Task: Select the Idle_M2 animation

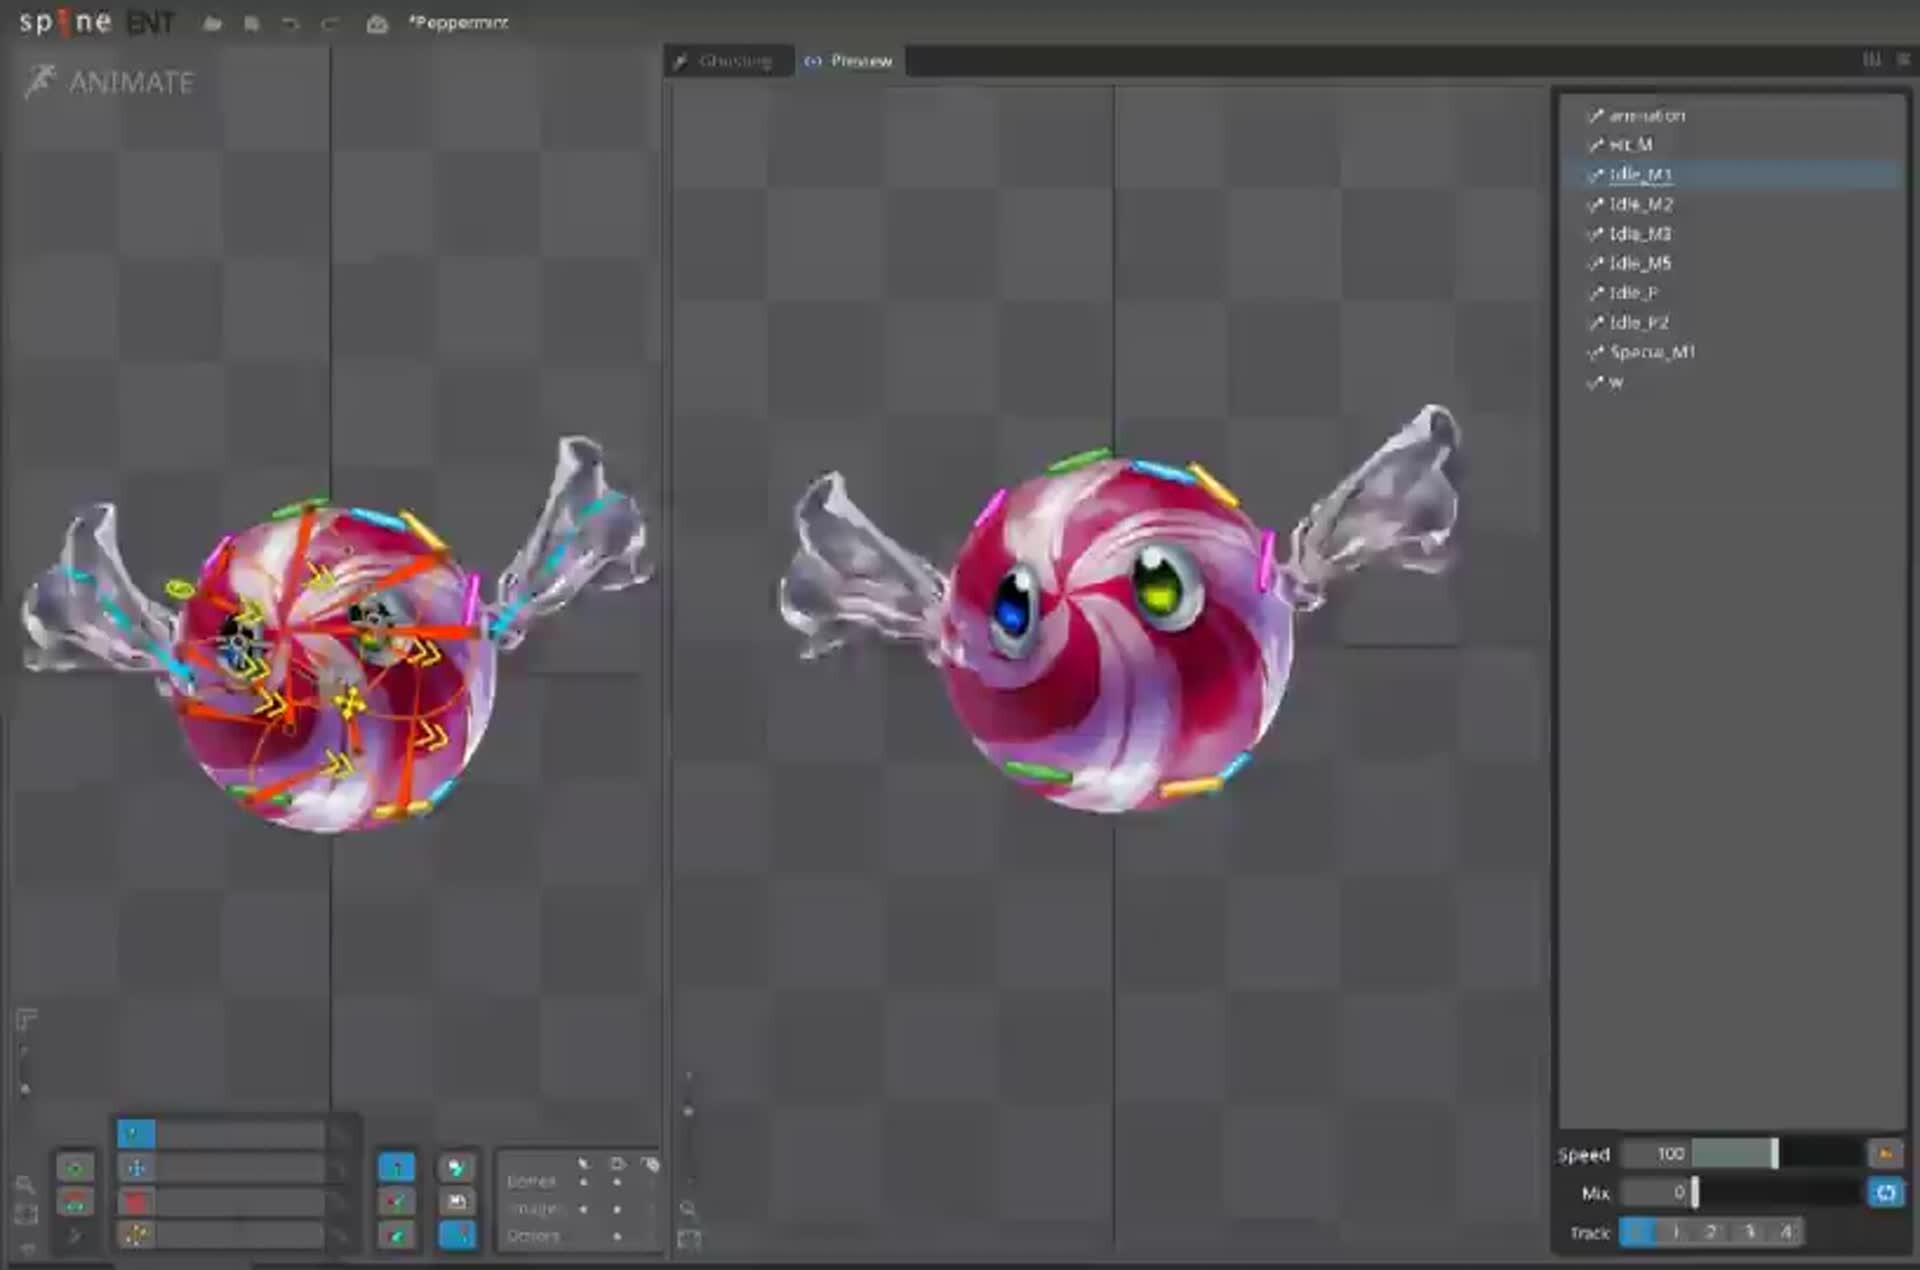Action: pyautogui.click(x=1640, y=205)
